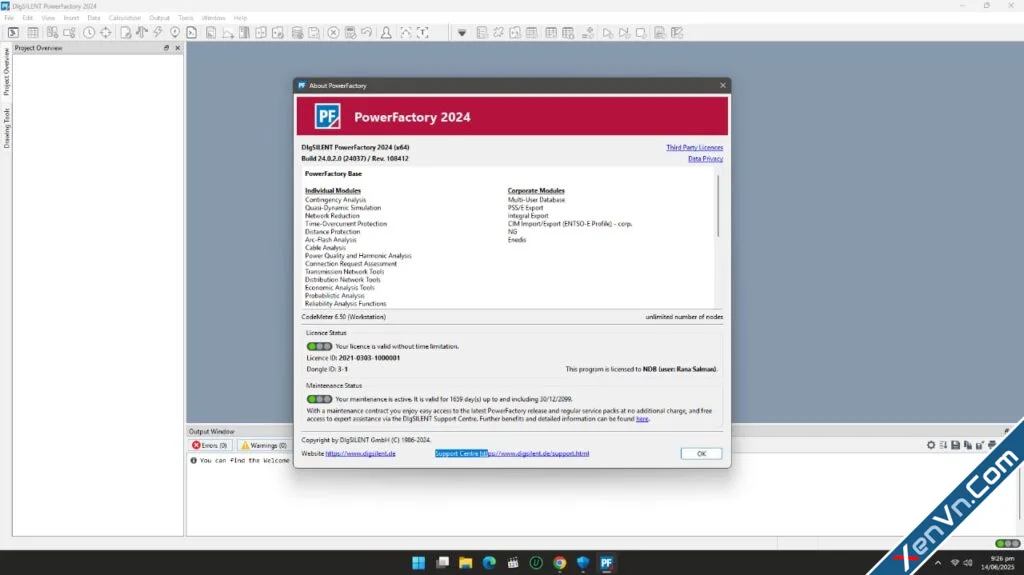Open the Help menu
The width and height of the screenshot is (1024, 575).
240,18
